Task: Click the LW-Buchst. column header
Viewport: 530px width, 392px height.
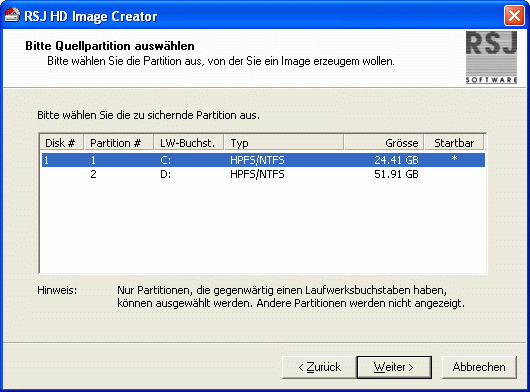Action: pyautogui.click(x=189, y=143)
